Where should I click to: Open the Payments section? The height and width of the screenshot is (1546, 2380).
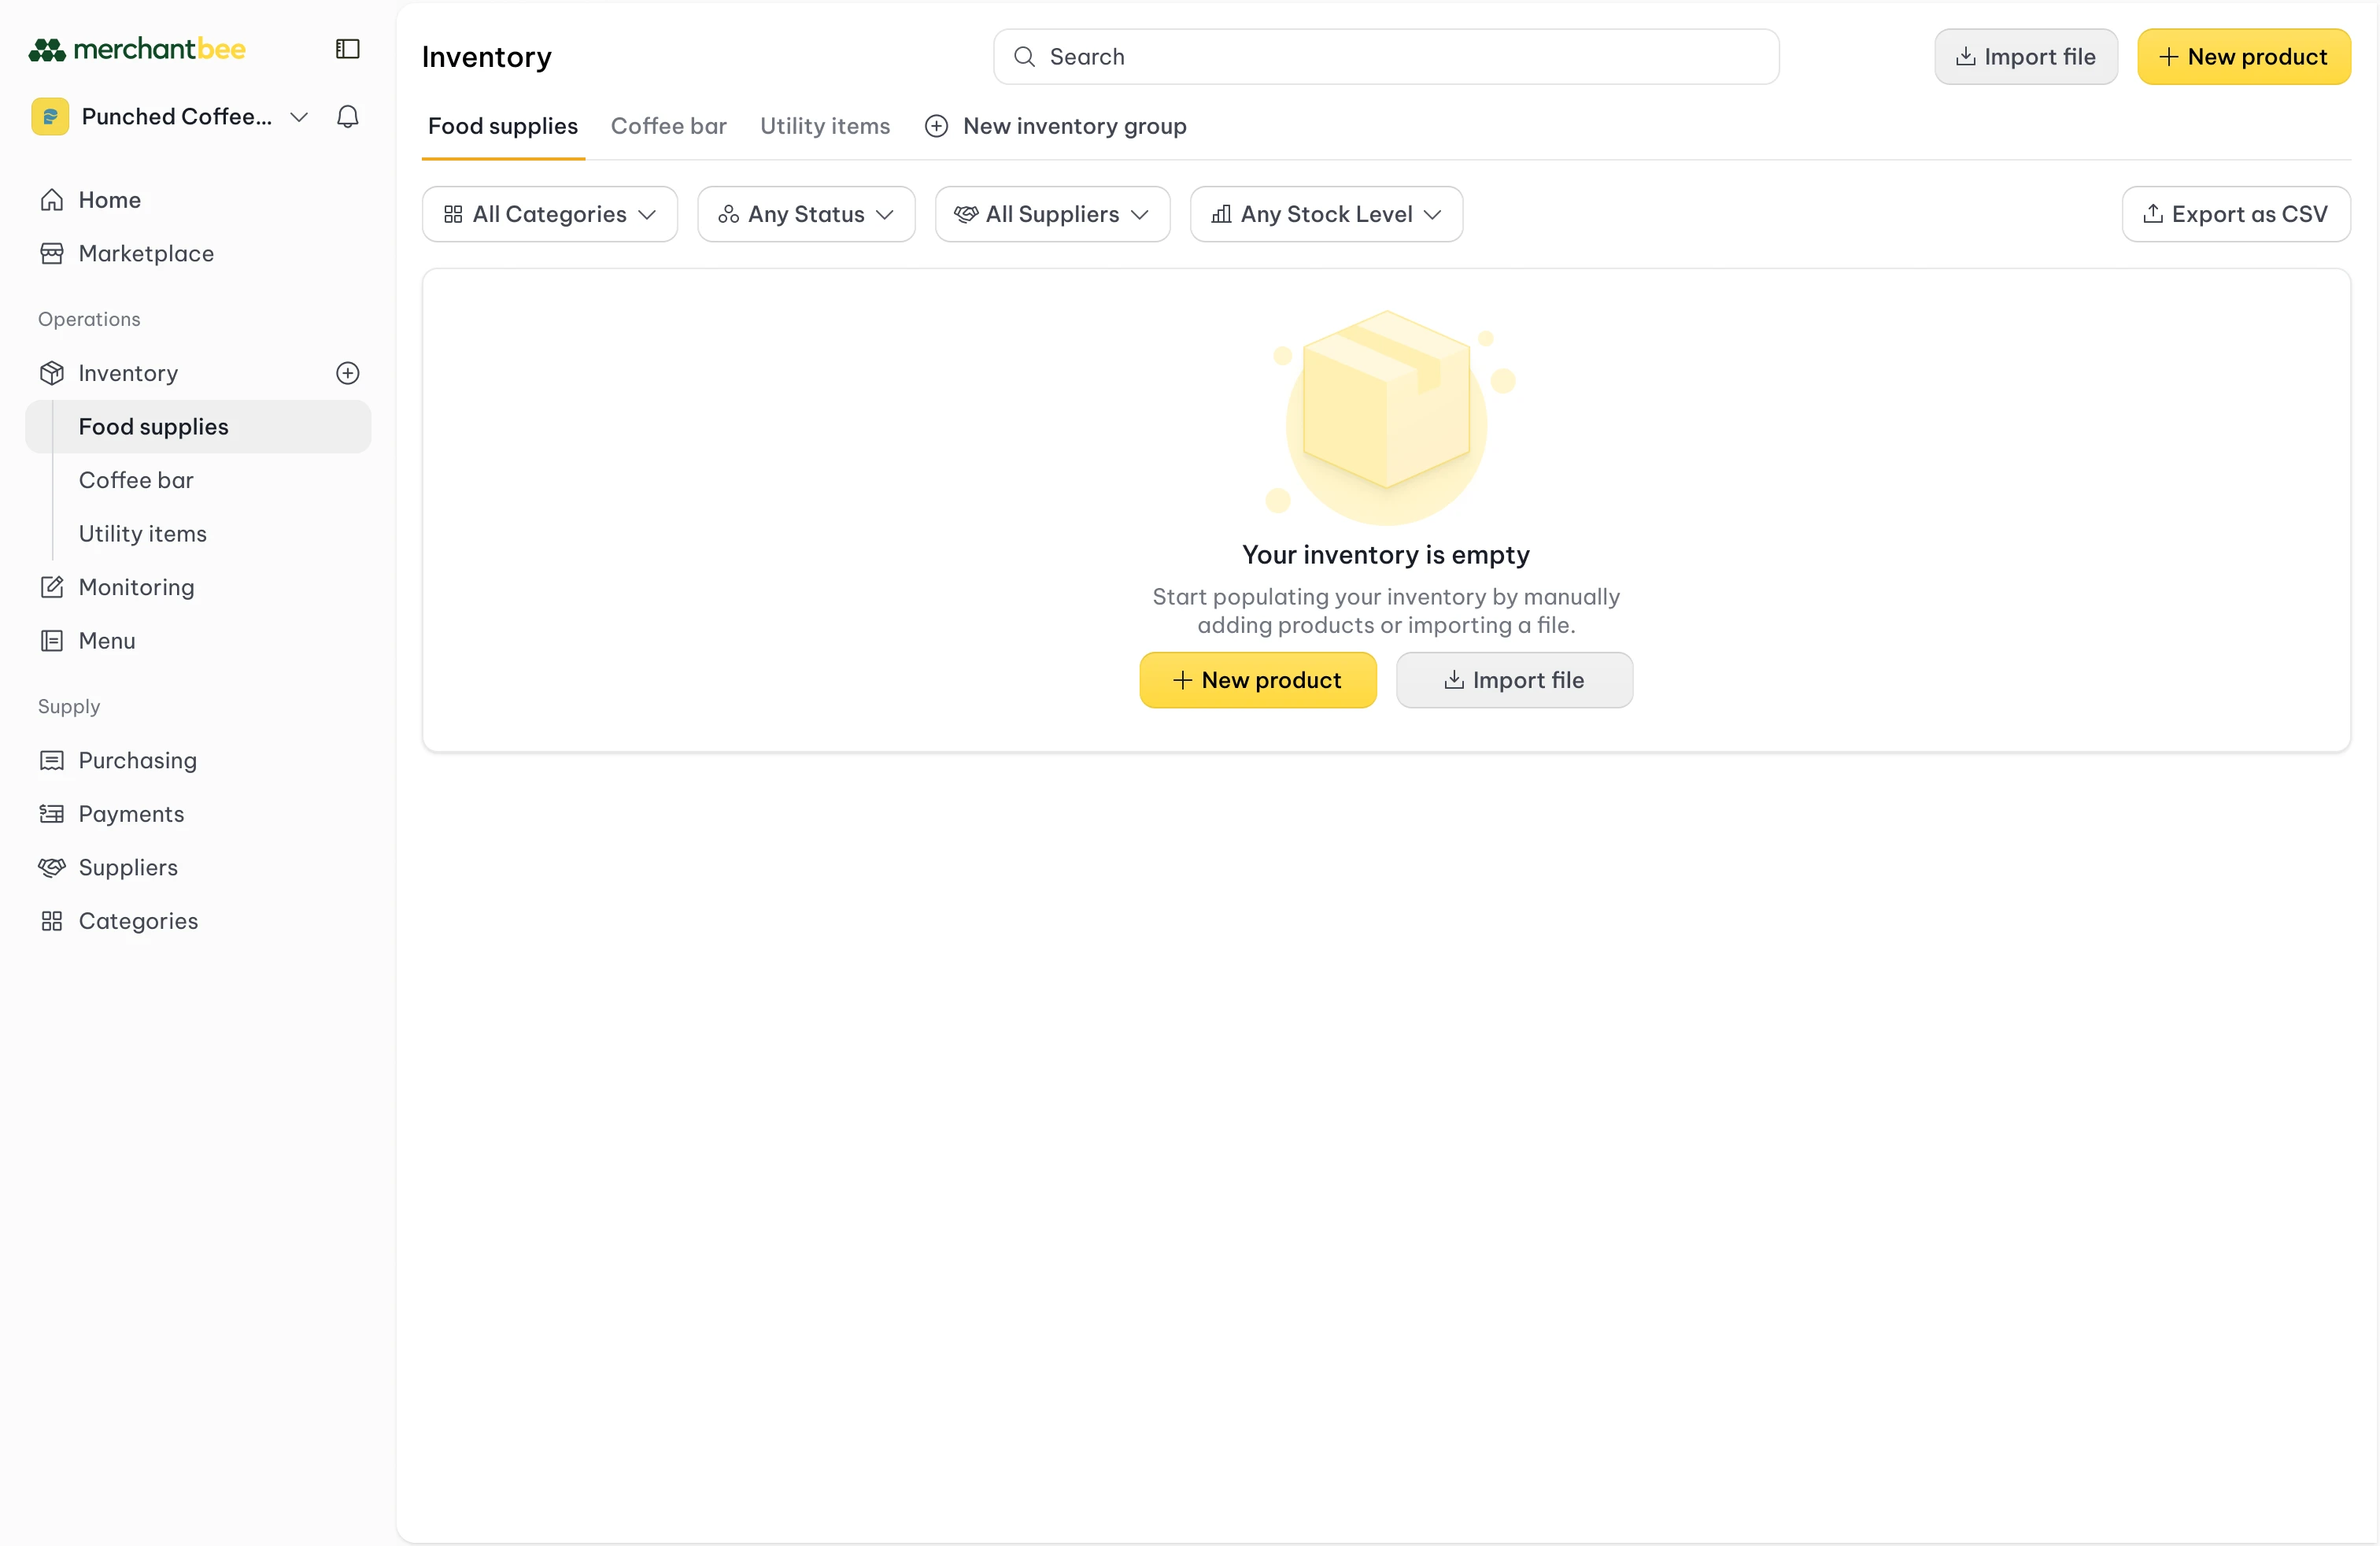[131, 814]
